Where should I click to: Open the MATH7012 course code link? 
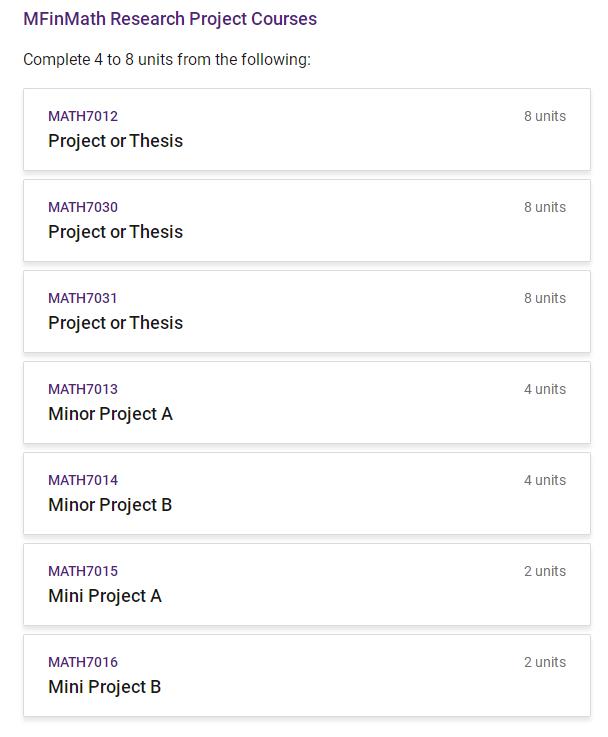pos(83,116)
